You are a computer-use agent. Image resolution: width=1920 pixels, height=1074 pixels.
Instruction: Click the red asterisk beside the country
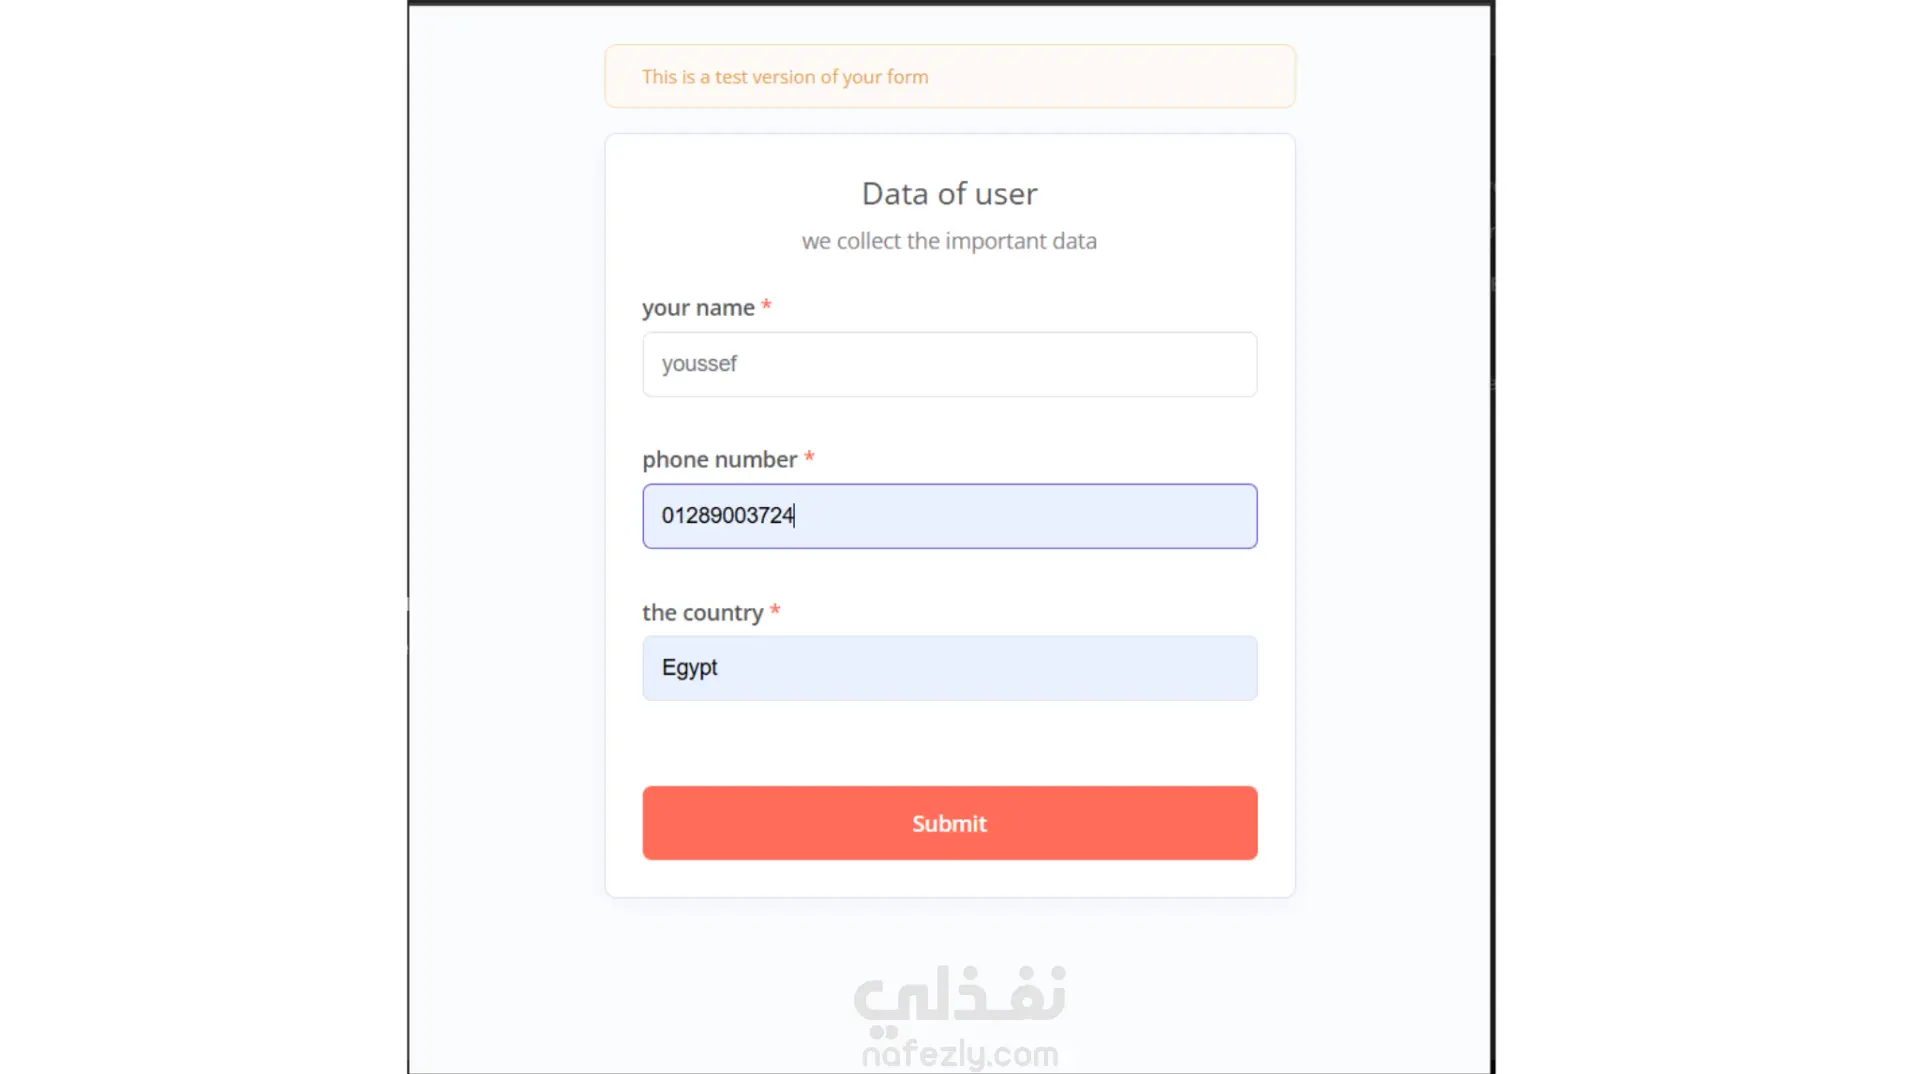click(775, 610)
